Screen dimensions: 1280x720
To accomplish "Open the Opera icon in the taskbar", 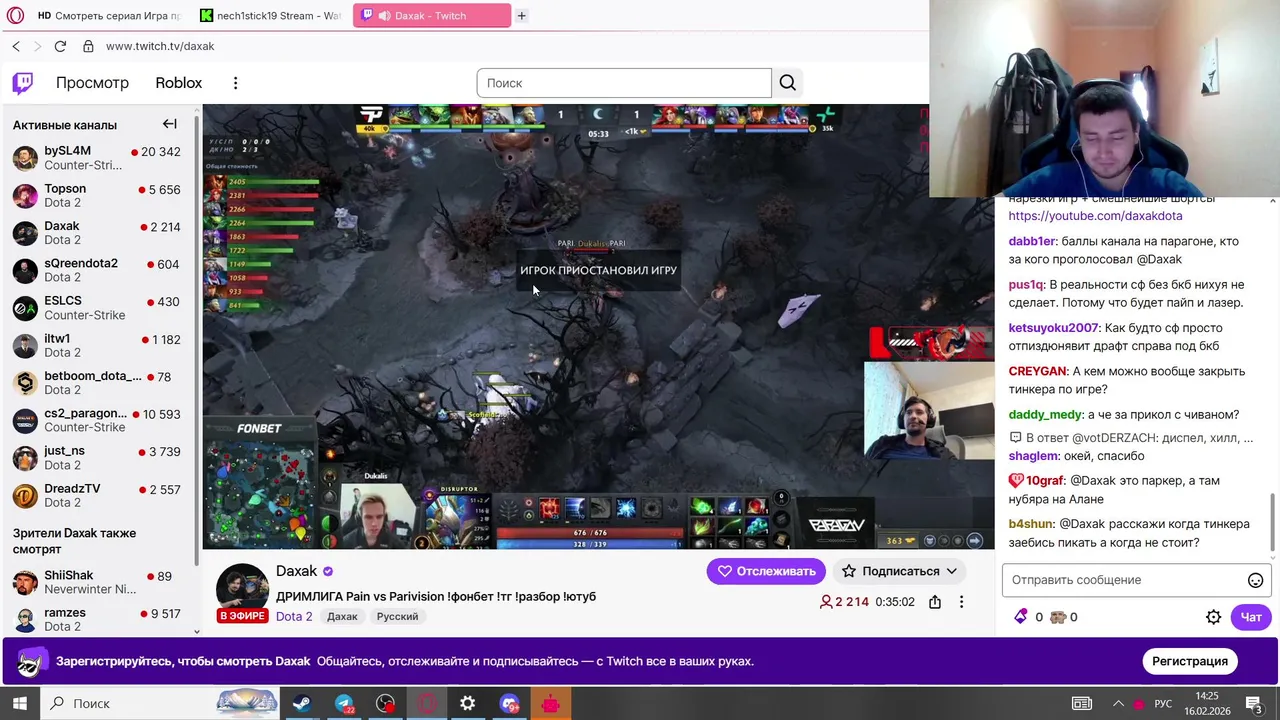I will (x=427, y=703).
